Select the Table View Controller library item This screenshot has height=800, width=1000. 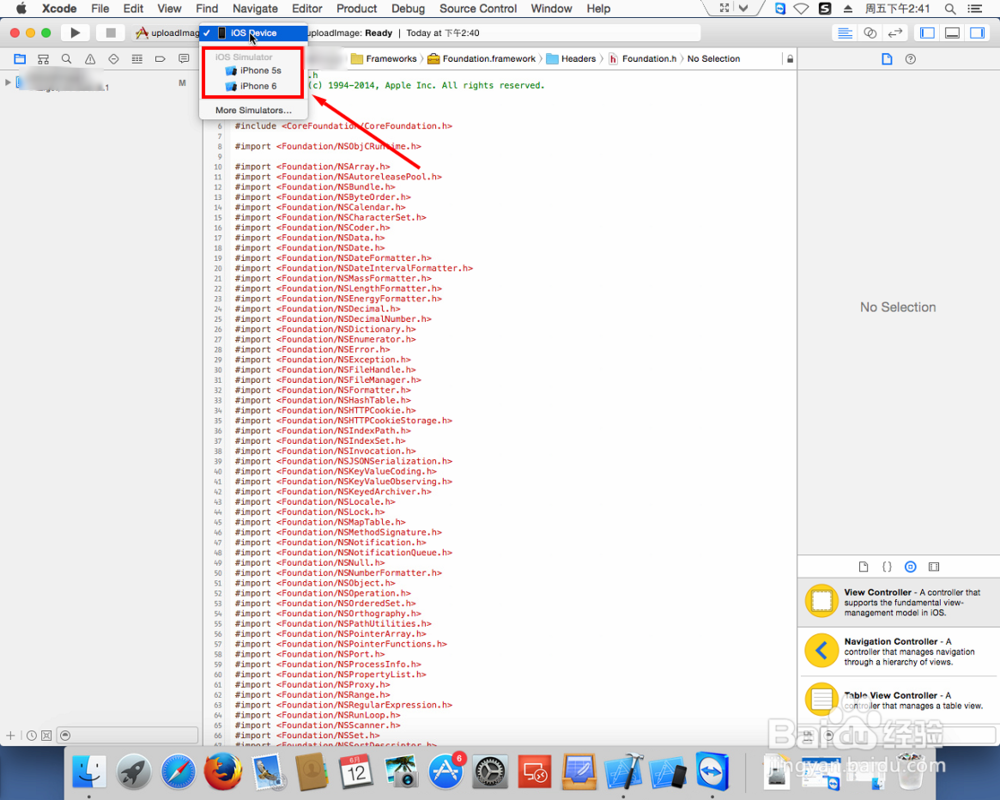pyautogui.click(x=899, y=700)
